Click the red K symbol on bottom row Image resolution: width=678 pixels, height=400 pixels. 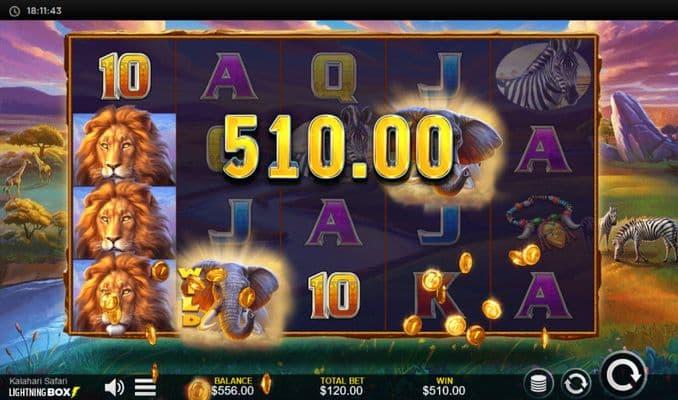tap(439, 295)
